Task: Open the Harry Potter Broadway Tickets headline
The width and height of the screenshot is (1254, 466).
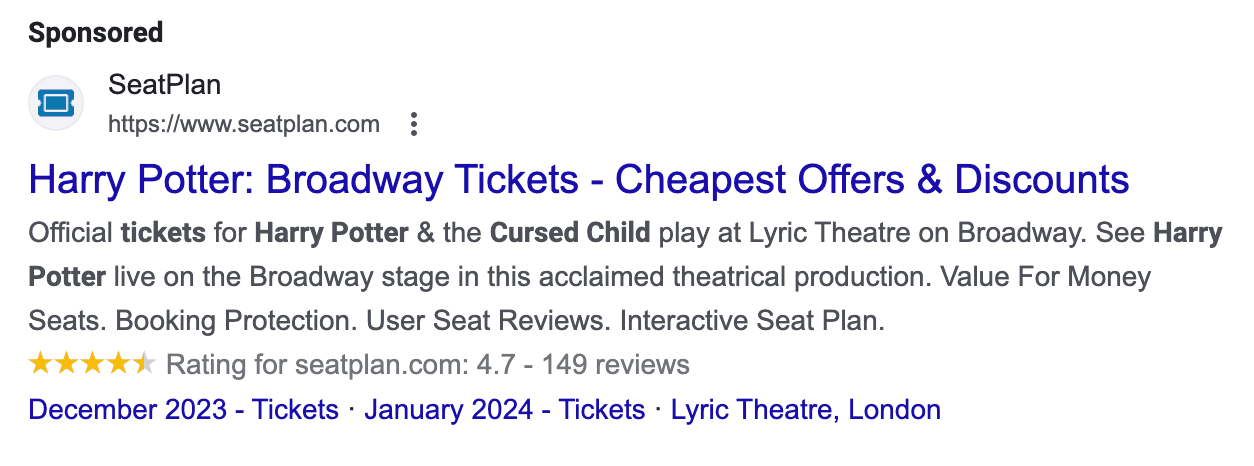Action: [x=579, y=180]
